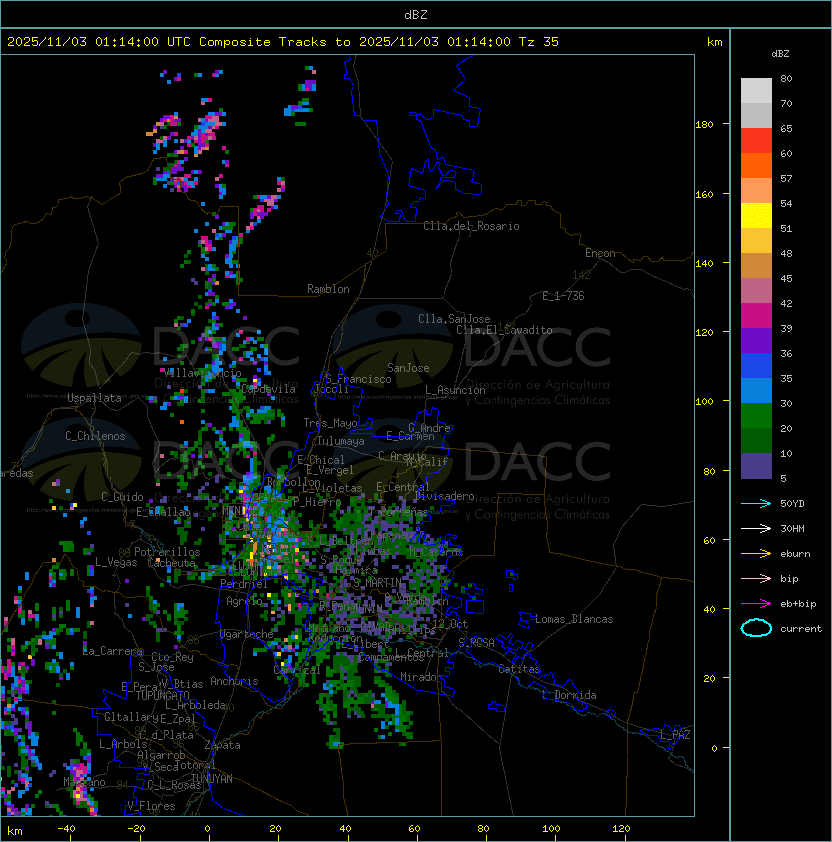Click the Encon map label
The width and height of the screenshot is (832, 842).
[600, 253]
